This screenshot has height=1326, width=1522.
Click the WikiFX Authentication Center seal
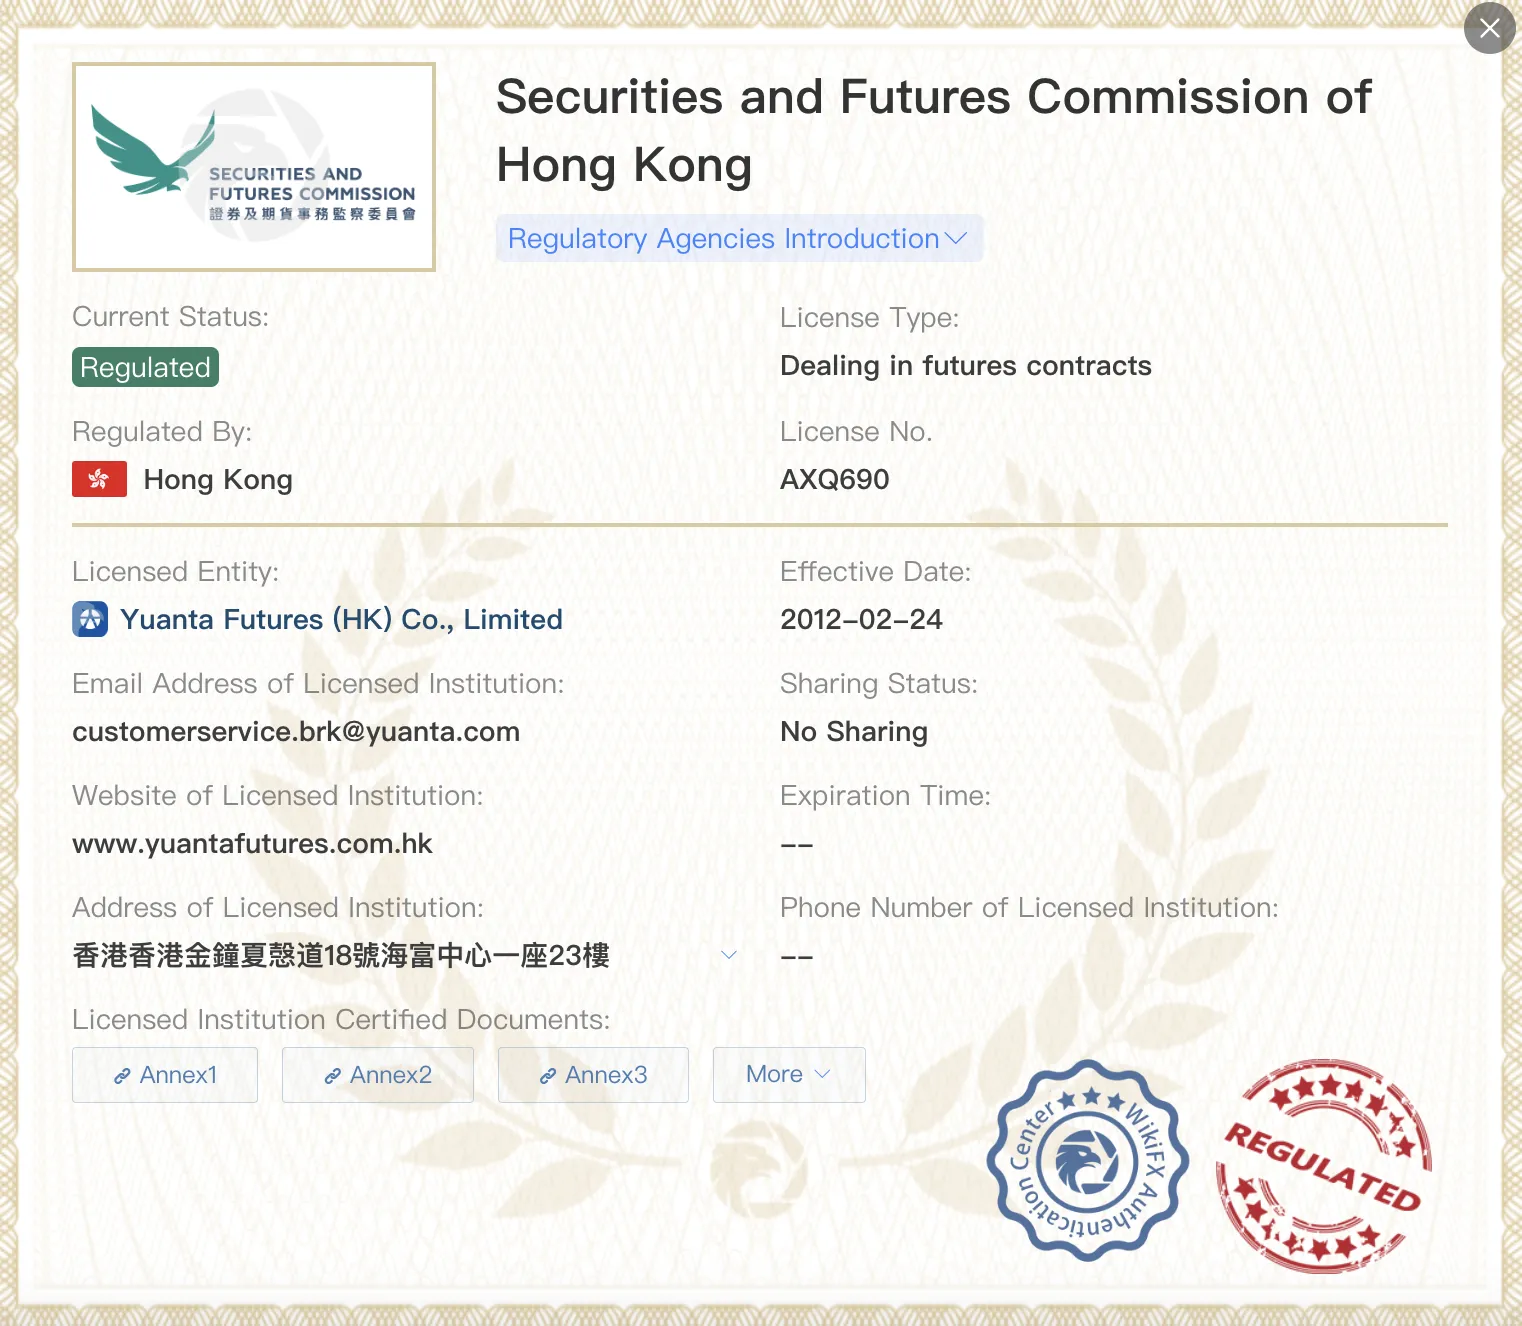[x=1087, y=1161]
